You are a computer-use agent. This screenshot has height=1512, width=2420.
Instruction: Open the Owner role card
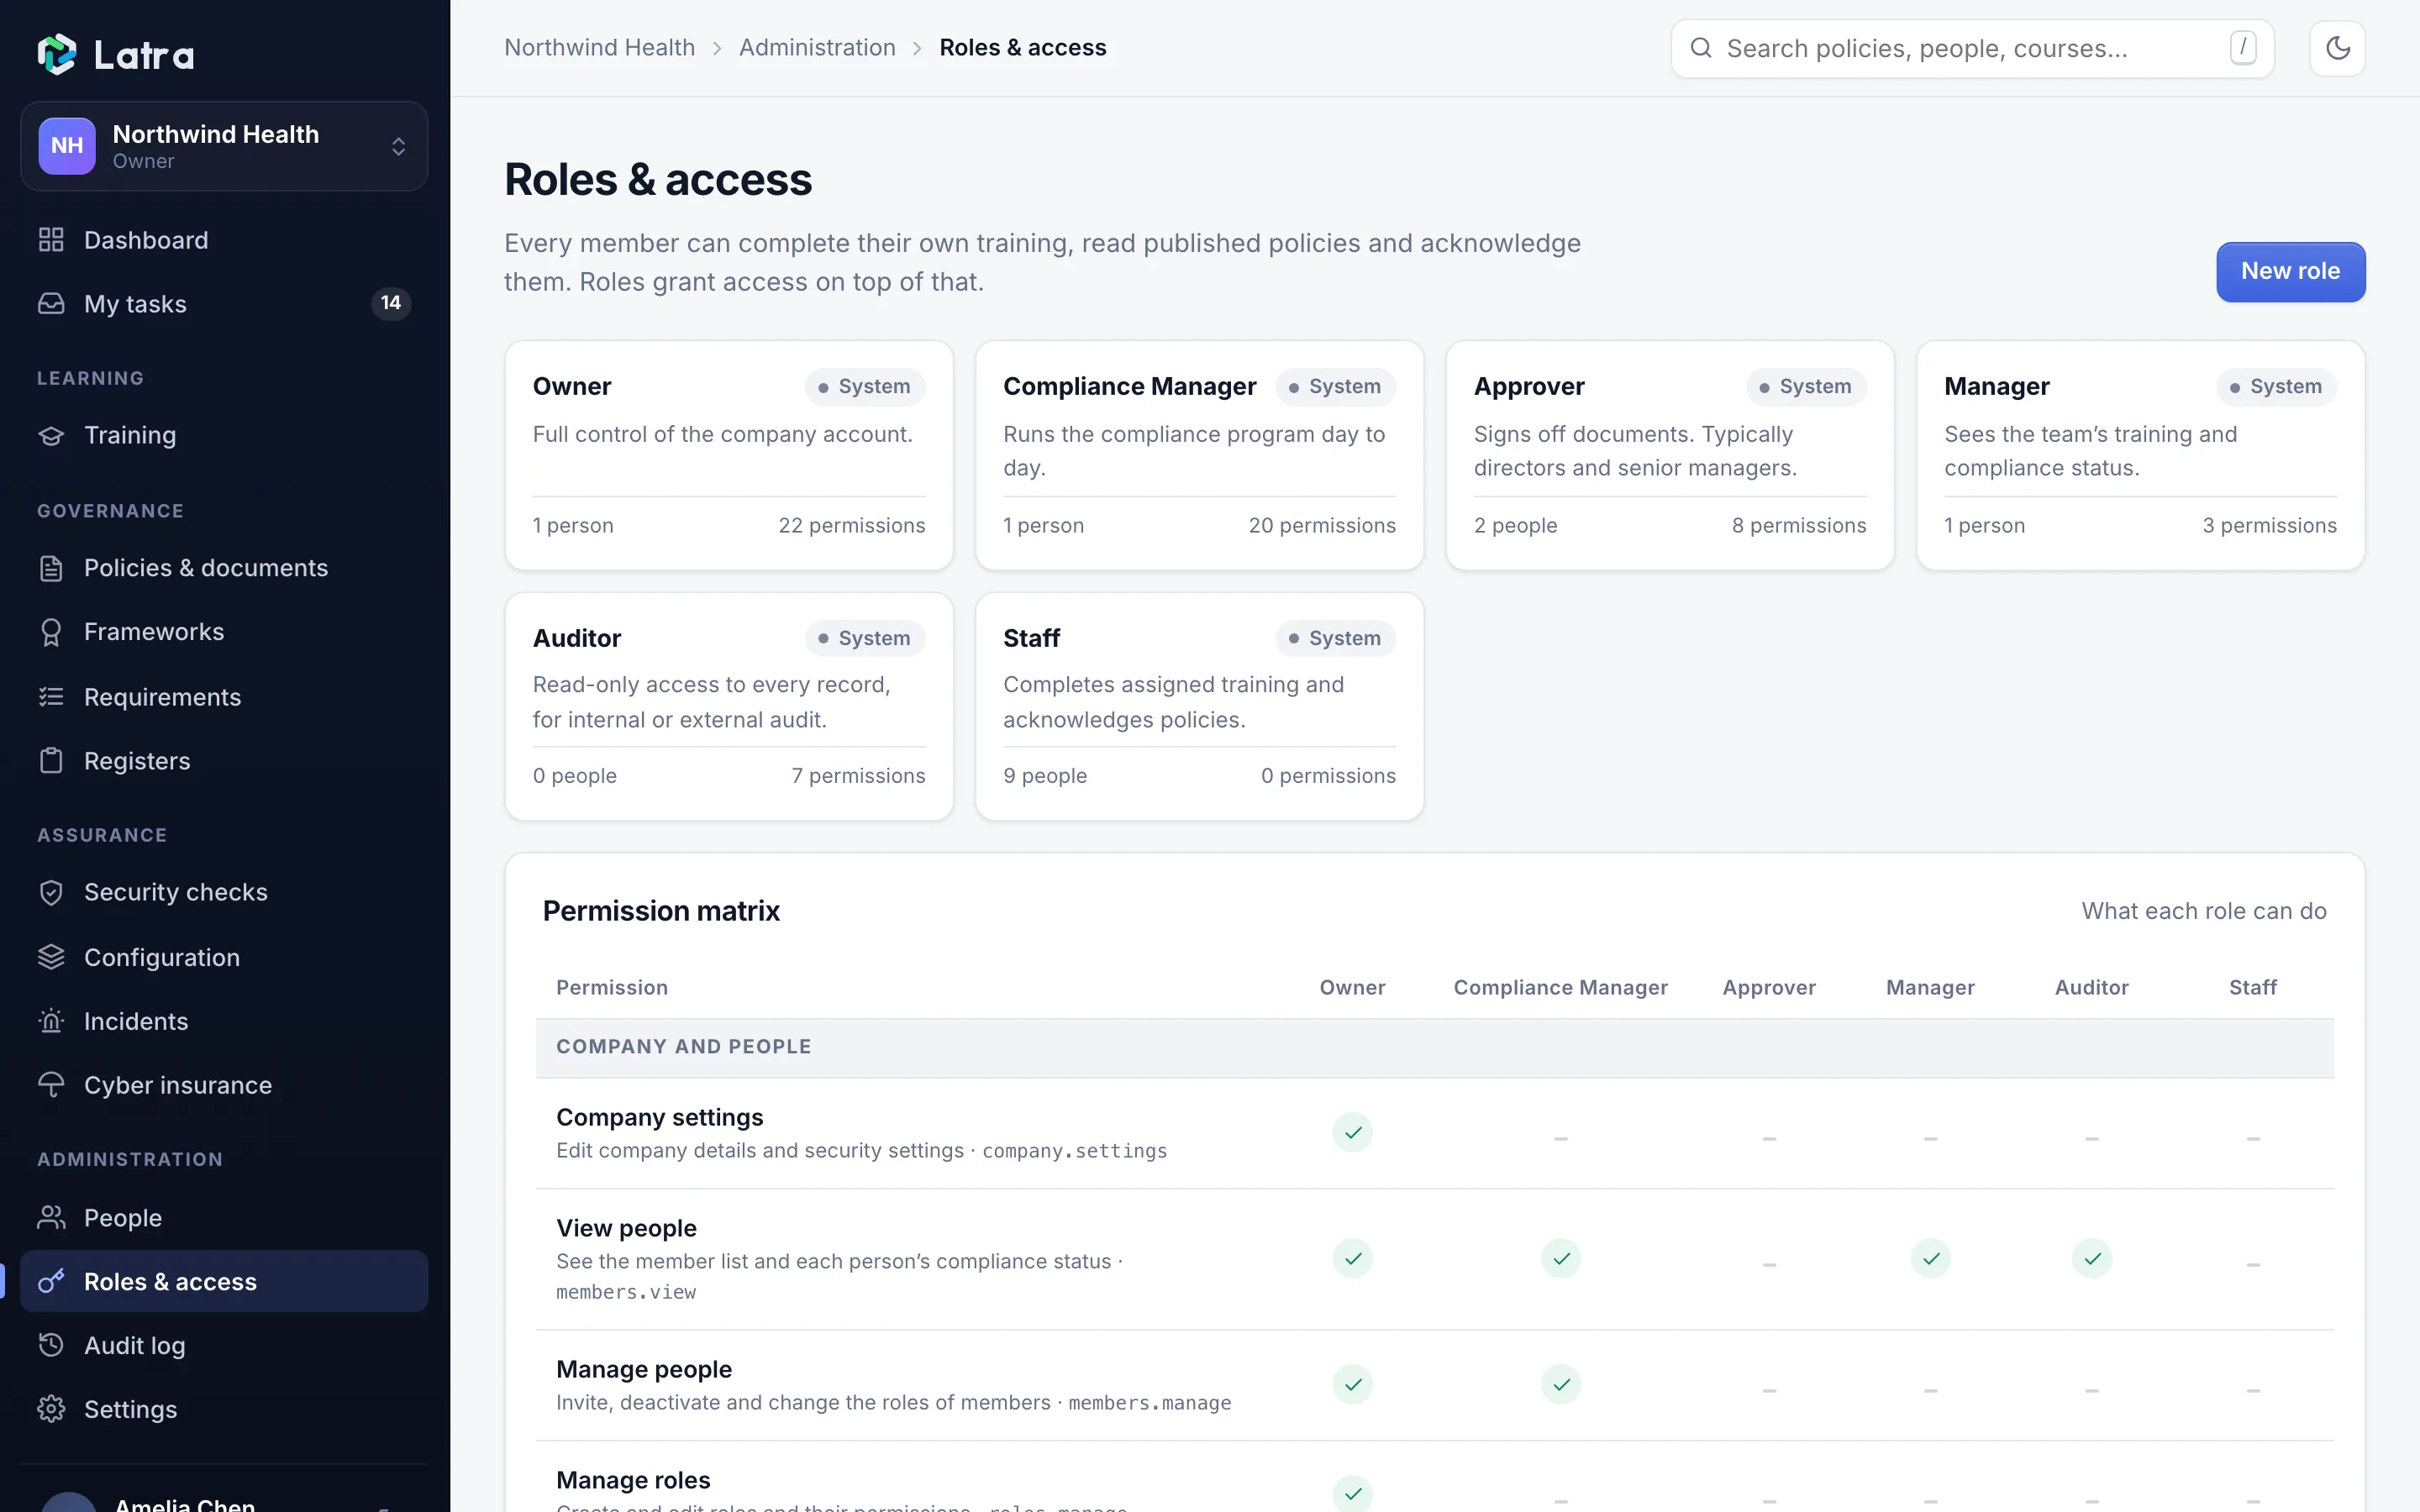729,455
